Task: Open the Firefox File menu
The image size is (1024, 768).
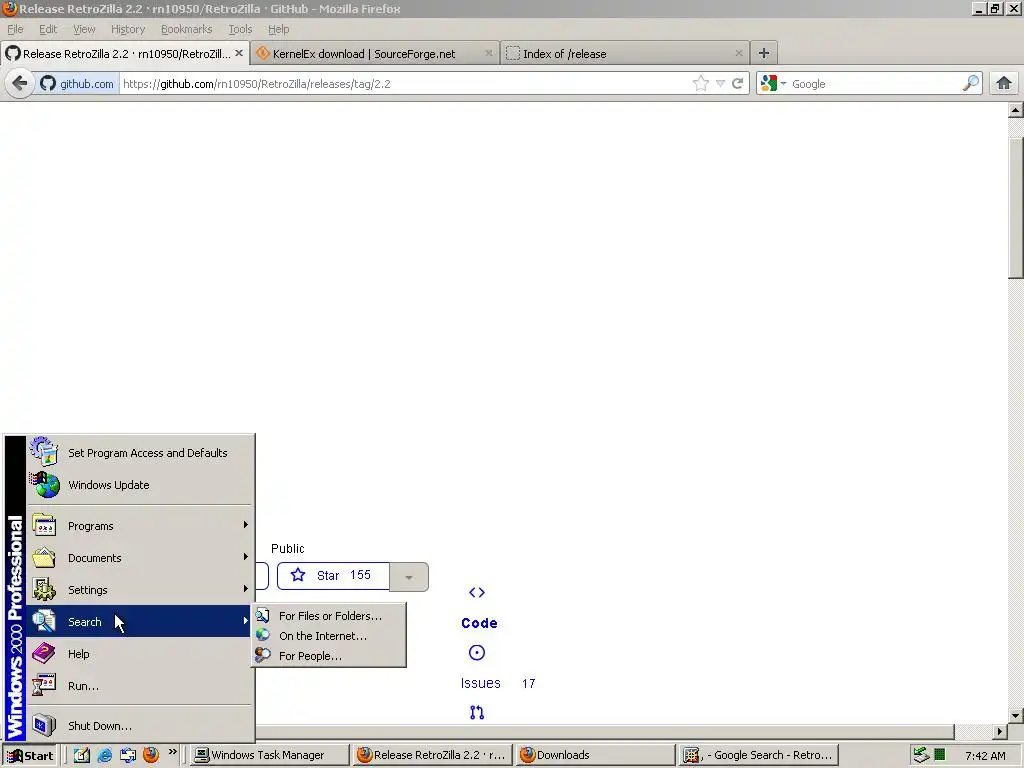Action: (x=15, y=29)
